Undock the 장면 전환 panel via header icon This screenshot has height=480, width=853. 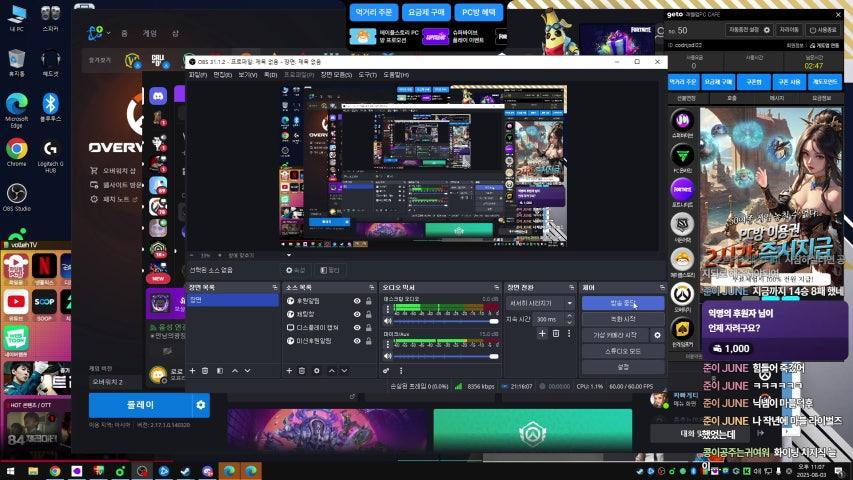click(572, 287)
